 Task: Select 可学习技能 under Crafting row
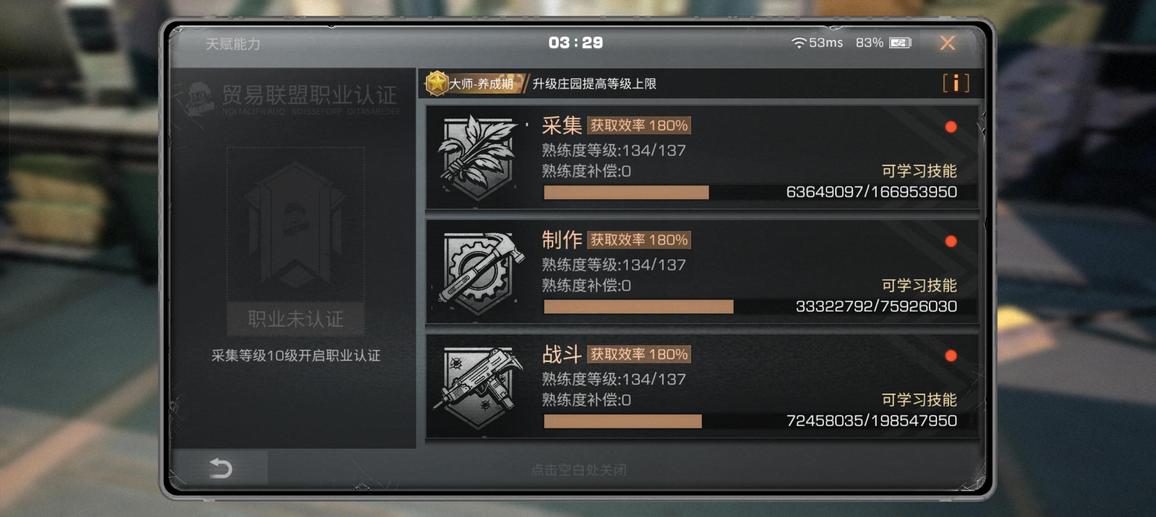click(919, 285)
